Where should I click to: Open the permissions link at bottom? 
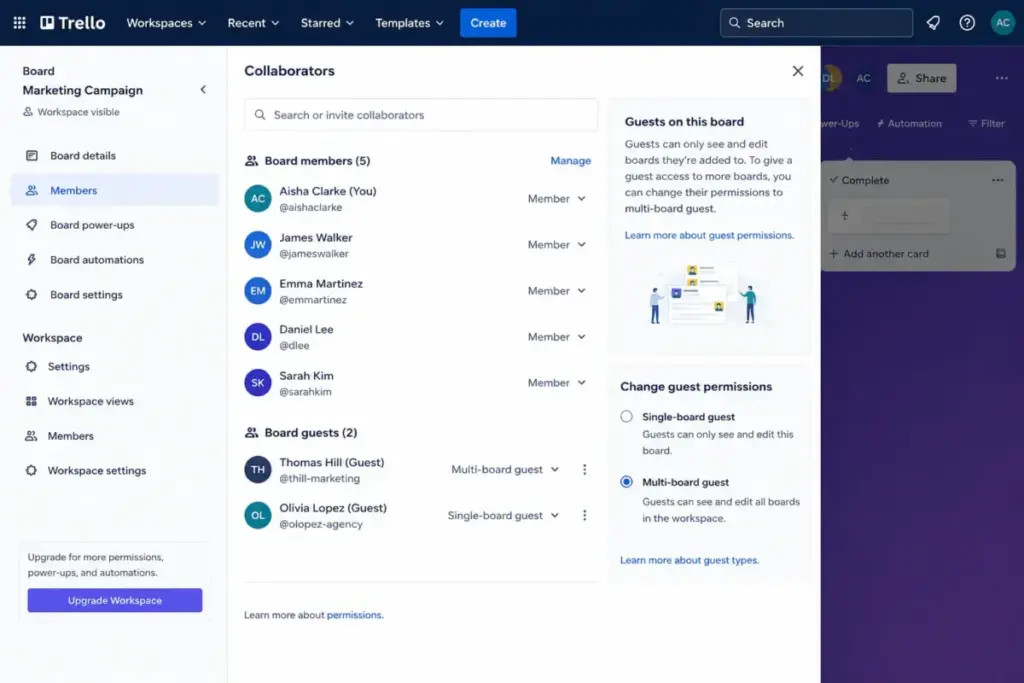pyautogui.click(x=355, y=615)
